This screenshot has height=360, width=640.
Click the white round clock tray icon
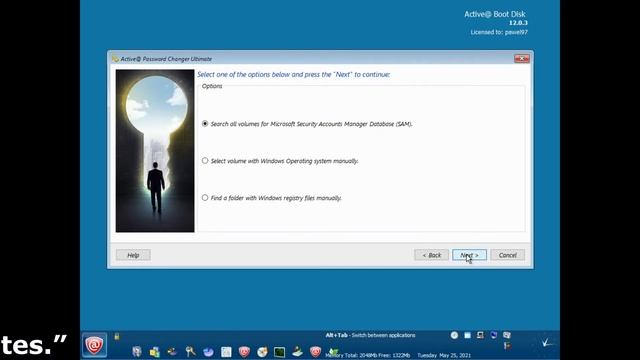click(x=454, y=335)
